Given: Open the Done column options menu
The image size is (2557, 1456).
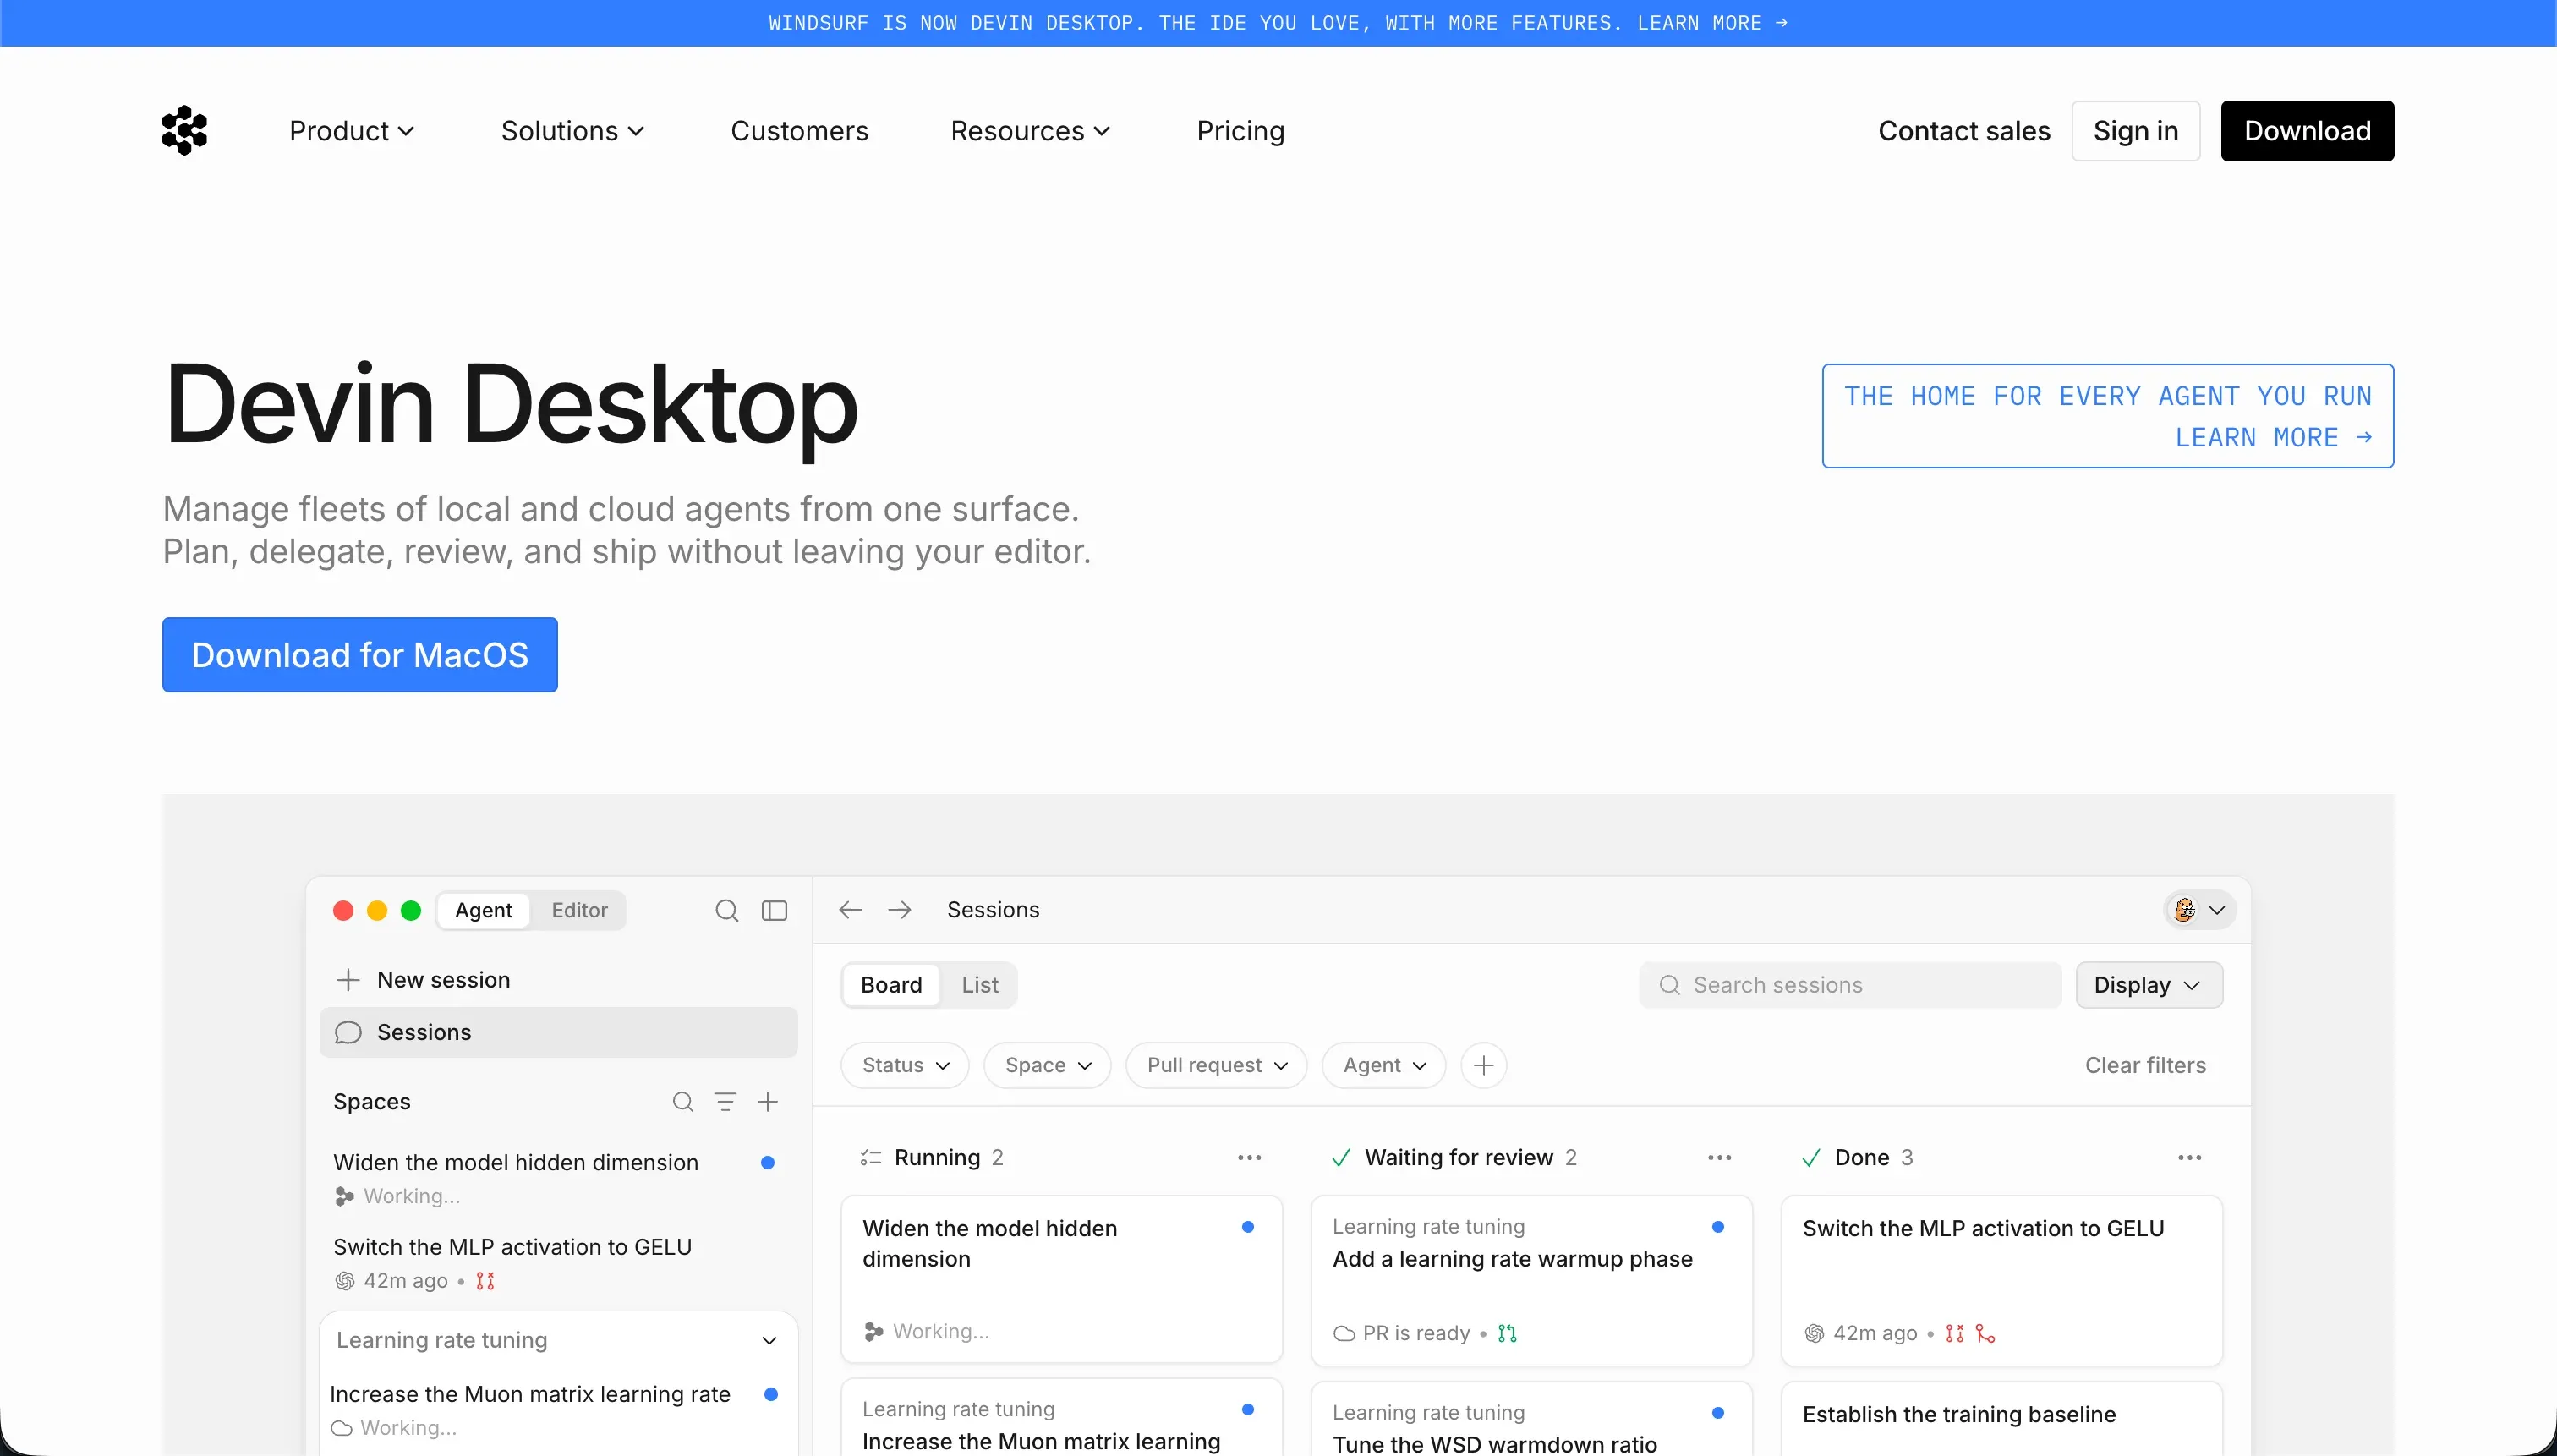Looking at the screenshot, I should click(x=2189, y=1157).
